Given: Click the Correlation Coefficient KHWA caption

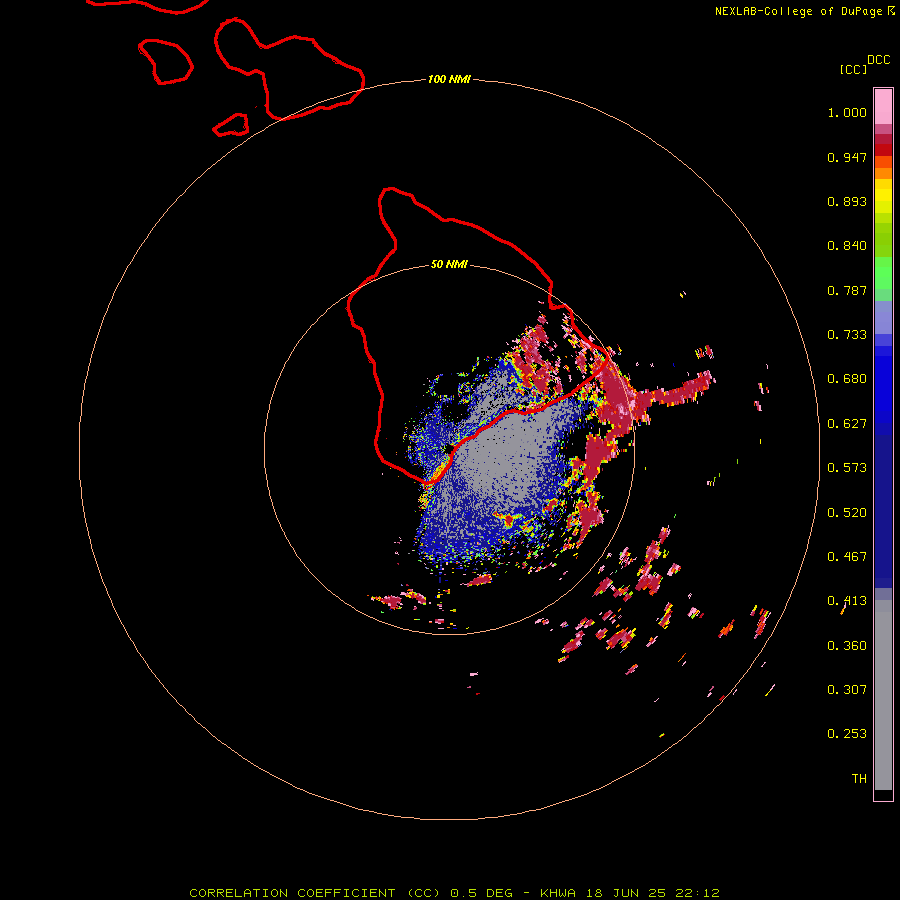Looking at the screenshot, I should (x=454, y=893).
